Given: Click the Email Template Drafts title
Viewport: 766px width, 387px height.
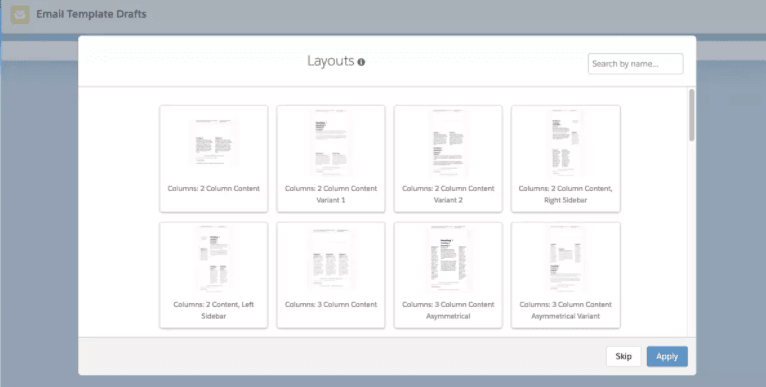Looking at the screenshot, I should click(91, 14).
